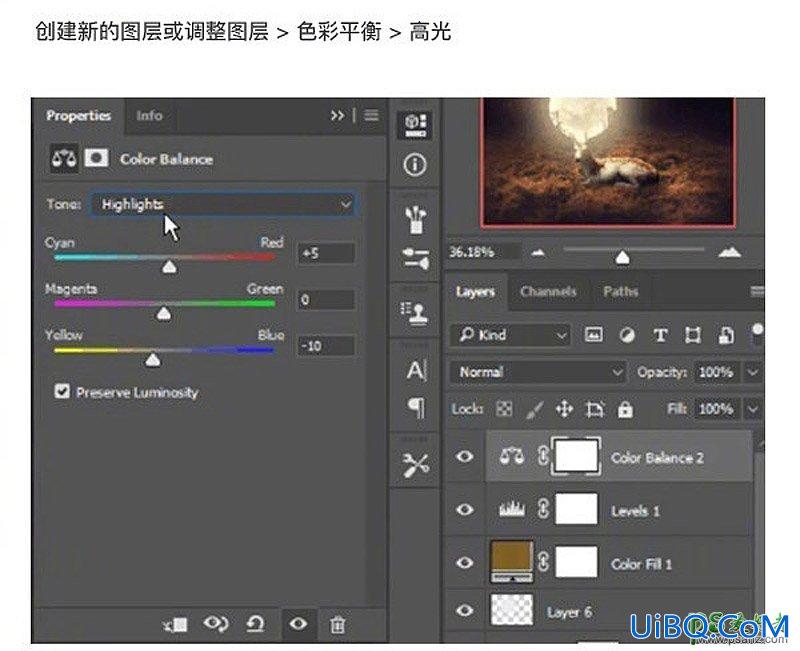Click reset adjustment defaults icon
The image size is (800, 651).
[256, 623]
